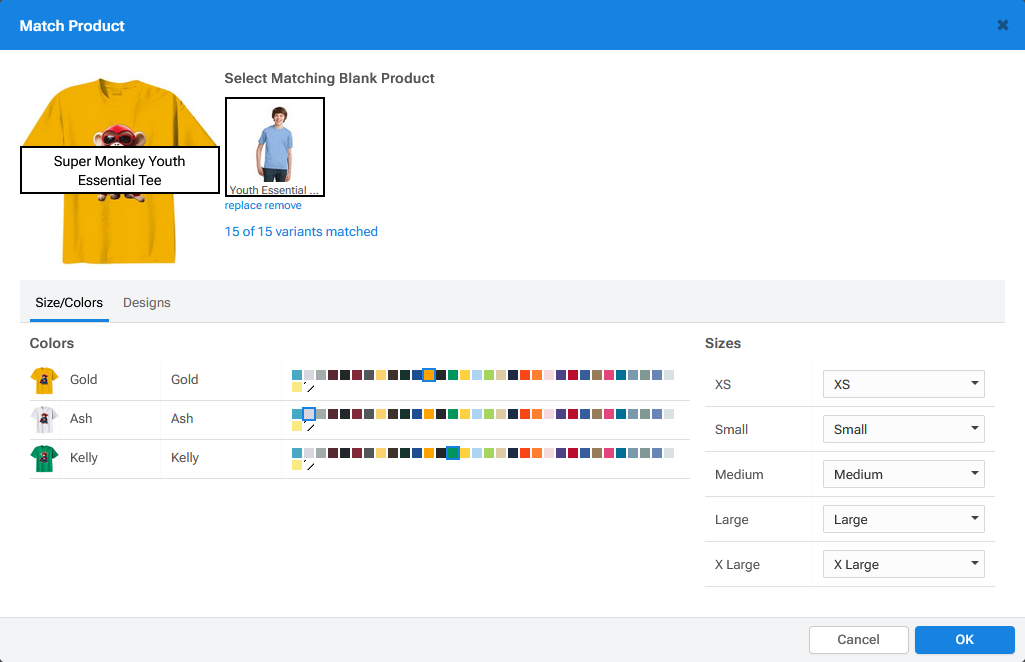Click the Medium size label
This screenshot has height=662, width=1025.
pyautogui.click(x=739, y=474)
